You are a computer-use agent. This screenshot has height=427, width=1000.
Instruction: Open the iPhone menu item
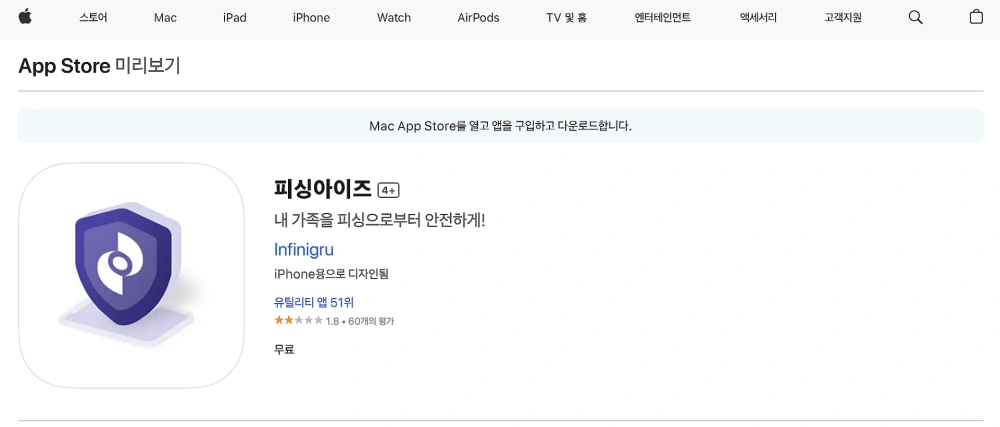tap(311, 18)
